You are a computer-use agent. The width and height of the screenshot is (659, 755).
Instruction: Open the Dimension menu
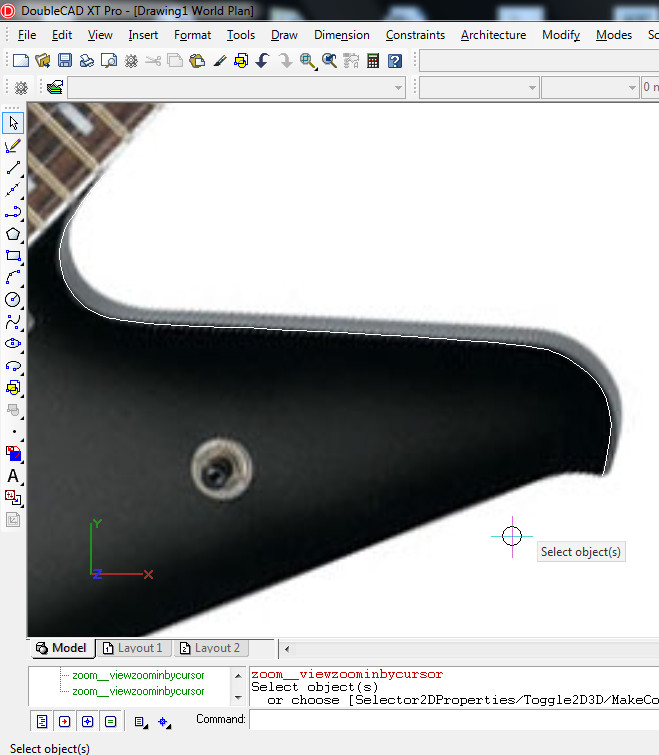[x=341, y=35]
